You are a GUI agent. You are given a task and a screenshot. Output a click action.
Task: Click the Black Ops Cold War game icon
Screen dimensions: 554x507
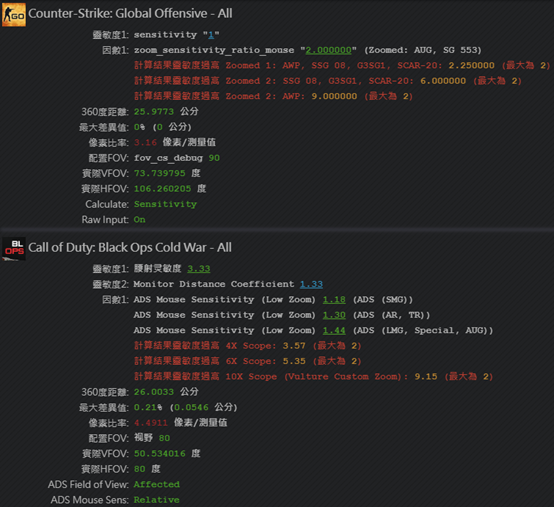pyautogui.click(x=14, y=249)
